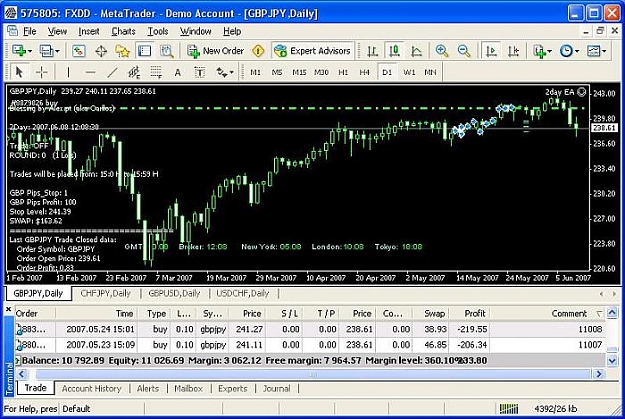Switch to GBPUSD,Daily chart tab
The image size is (625, 419).
click(174, 293)
